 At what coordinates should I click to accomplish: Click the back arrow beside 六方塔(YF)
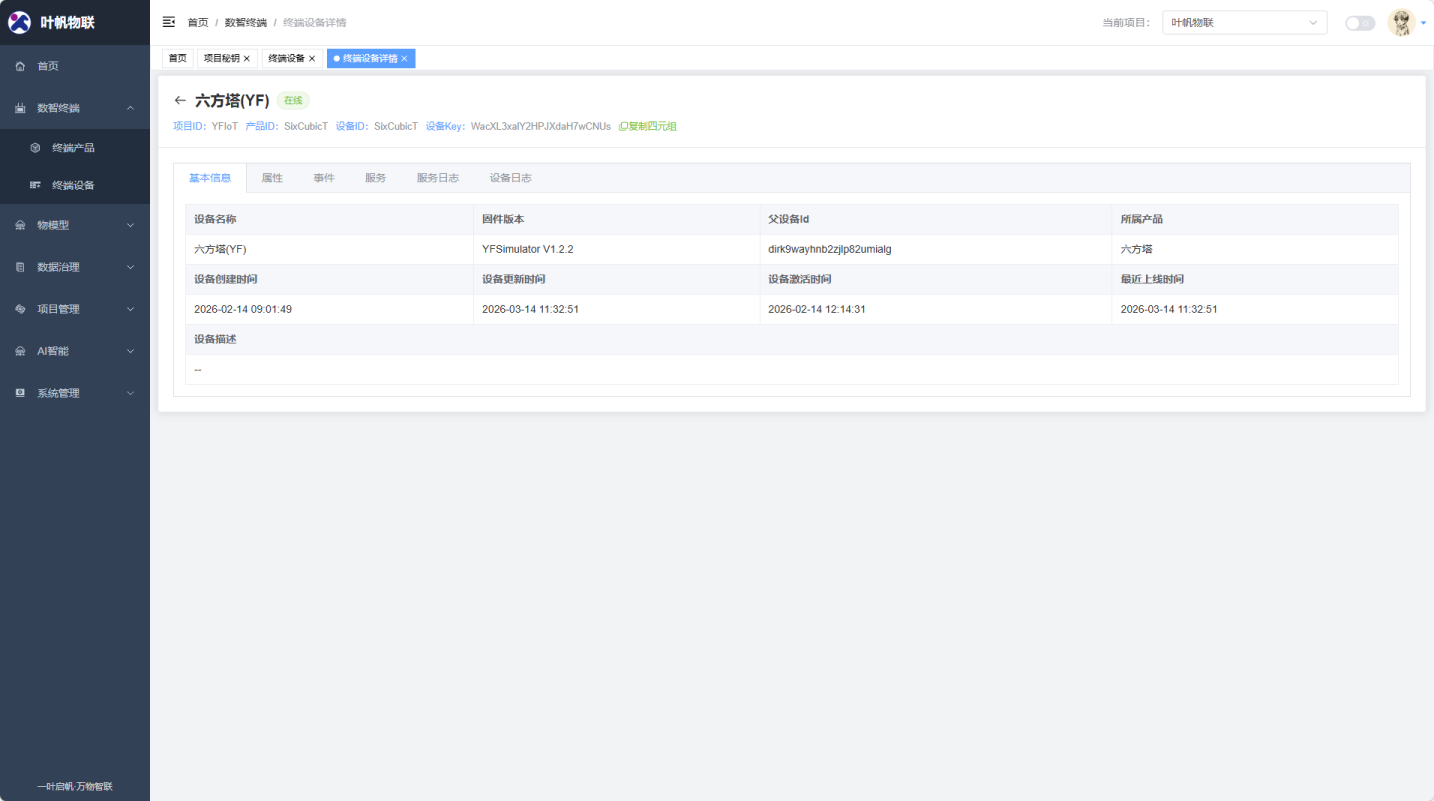tap(180, 100)
